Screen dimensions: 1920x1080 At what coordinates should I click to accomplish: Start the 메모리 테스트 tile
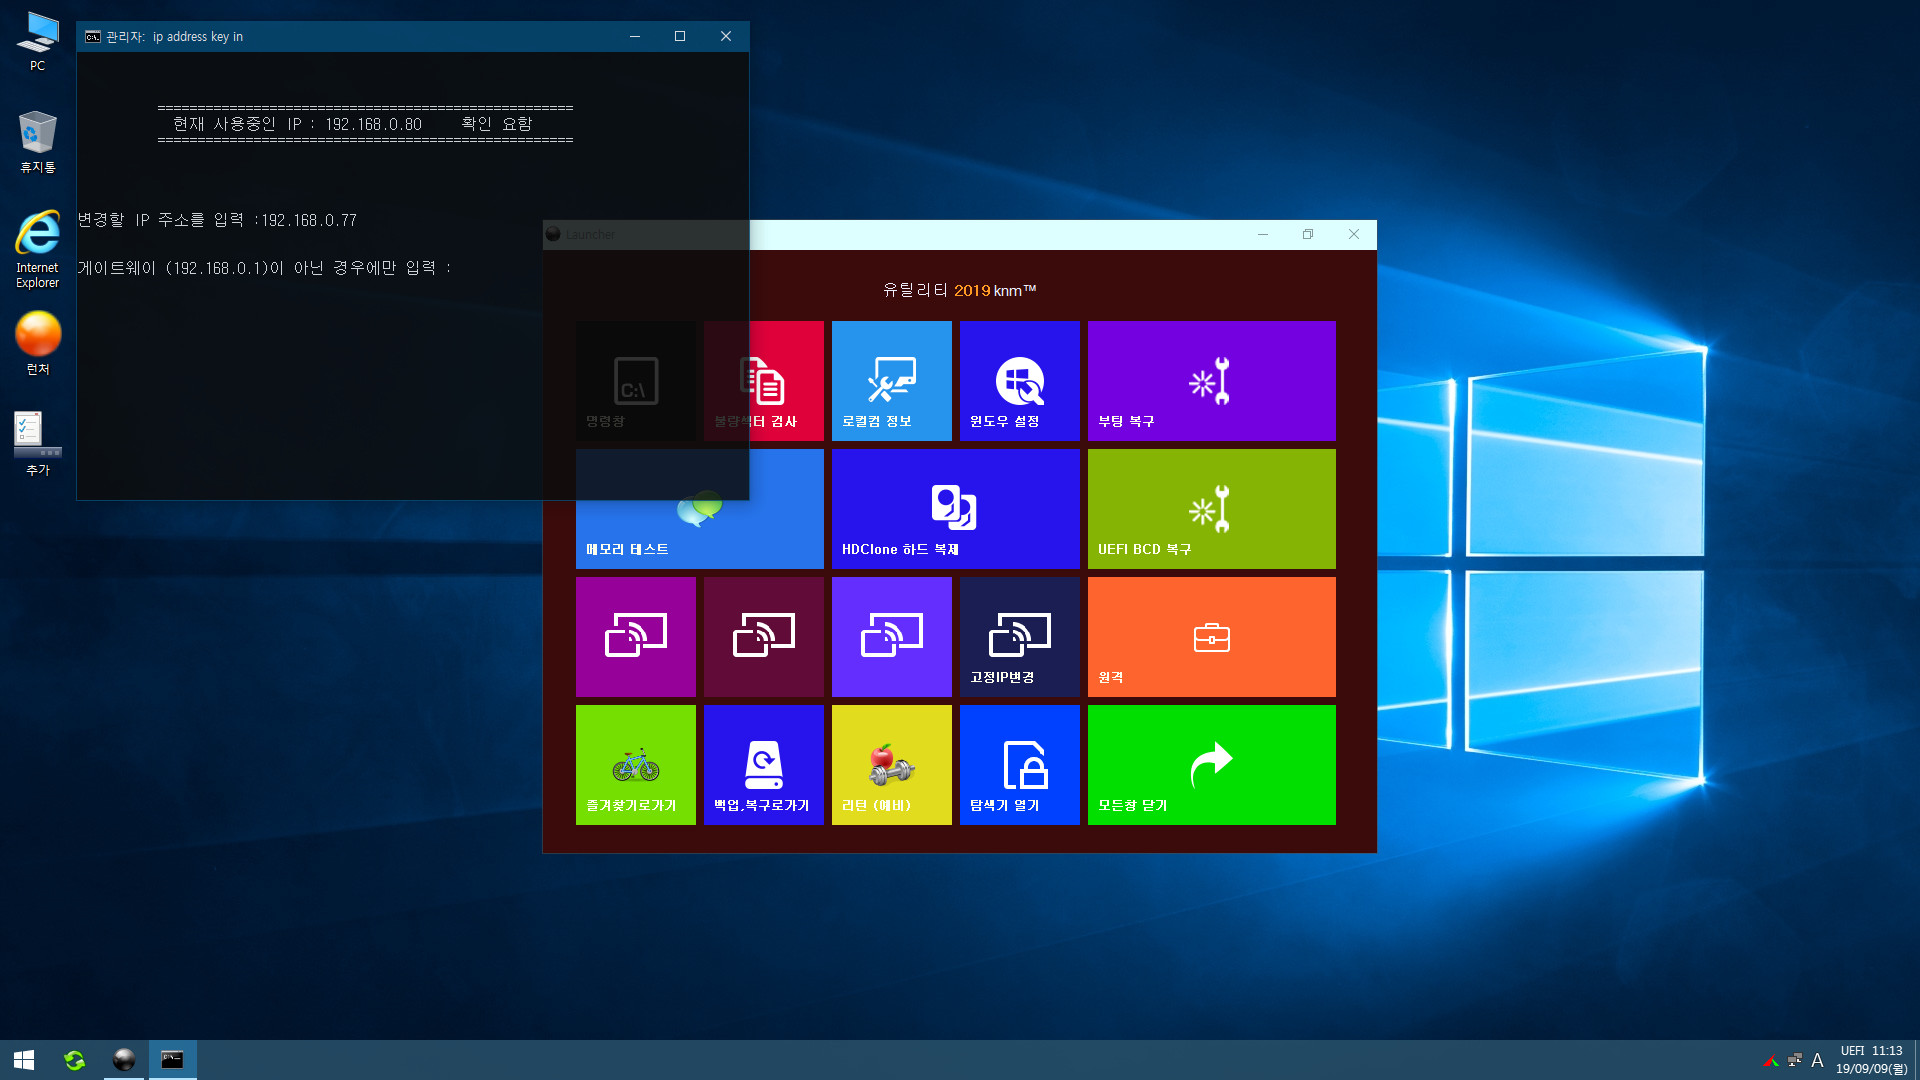pyautogui.click(x=700, y=509)
